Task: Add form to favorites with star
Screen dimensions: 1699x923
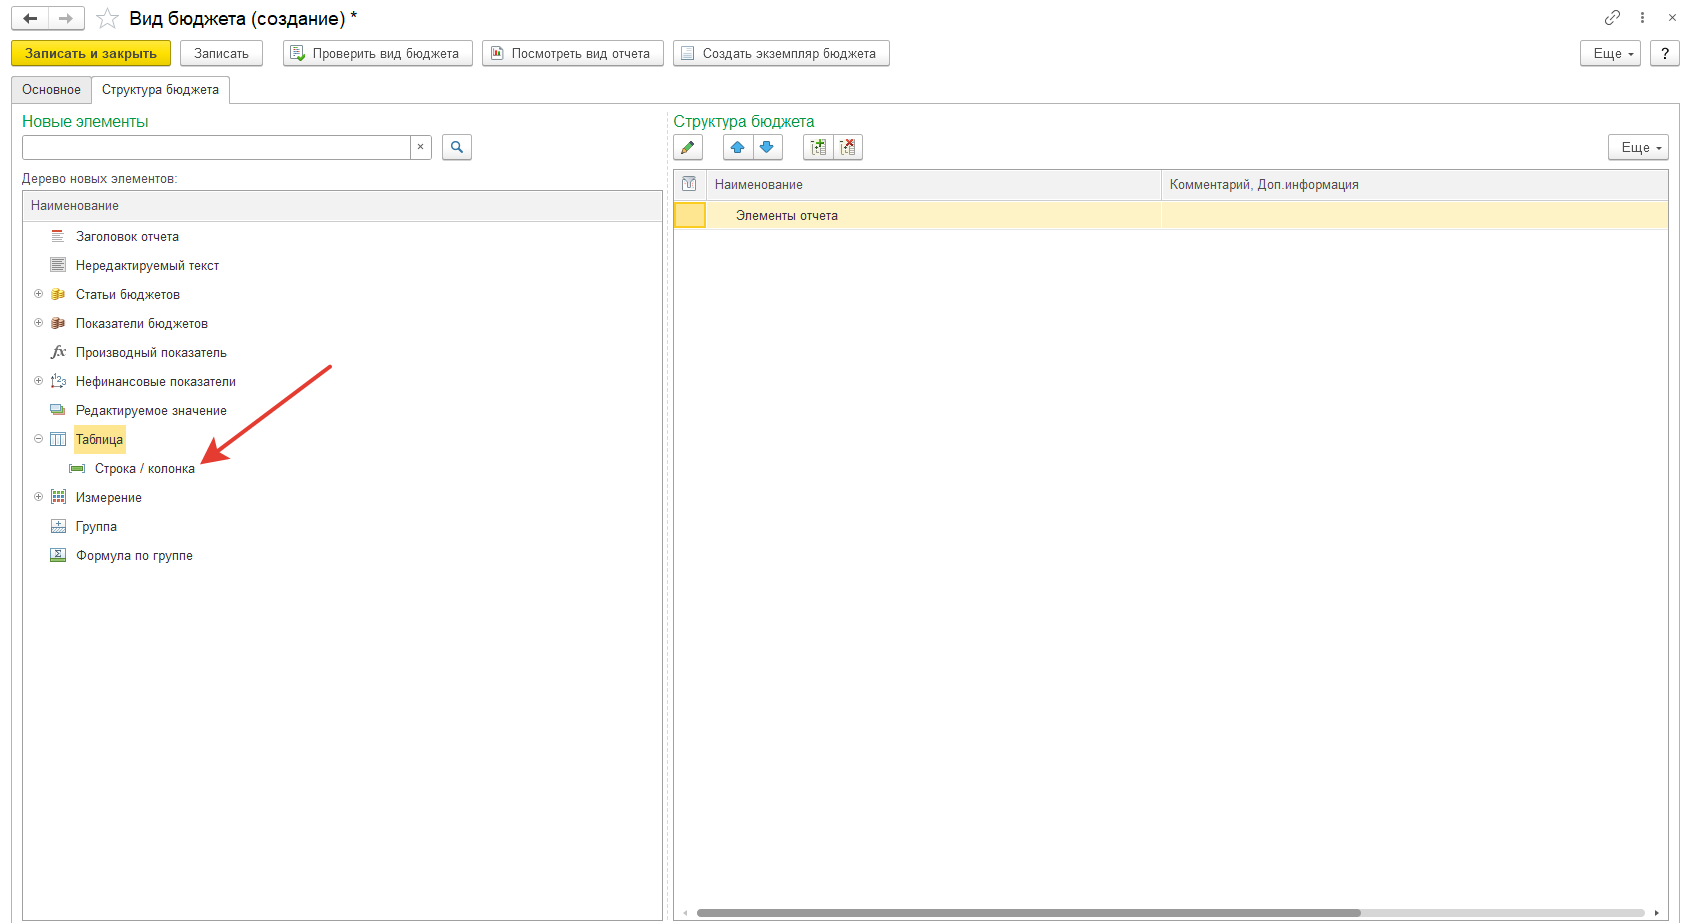Action: [108, 19]
